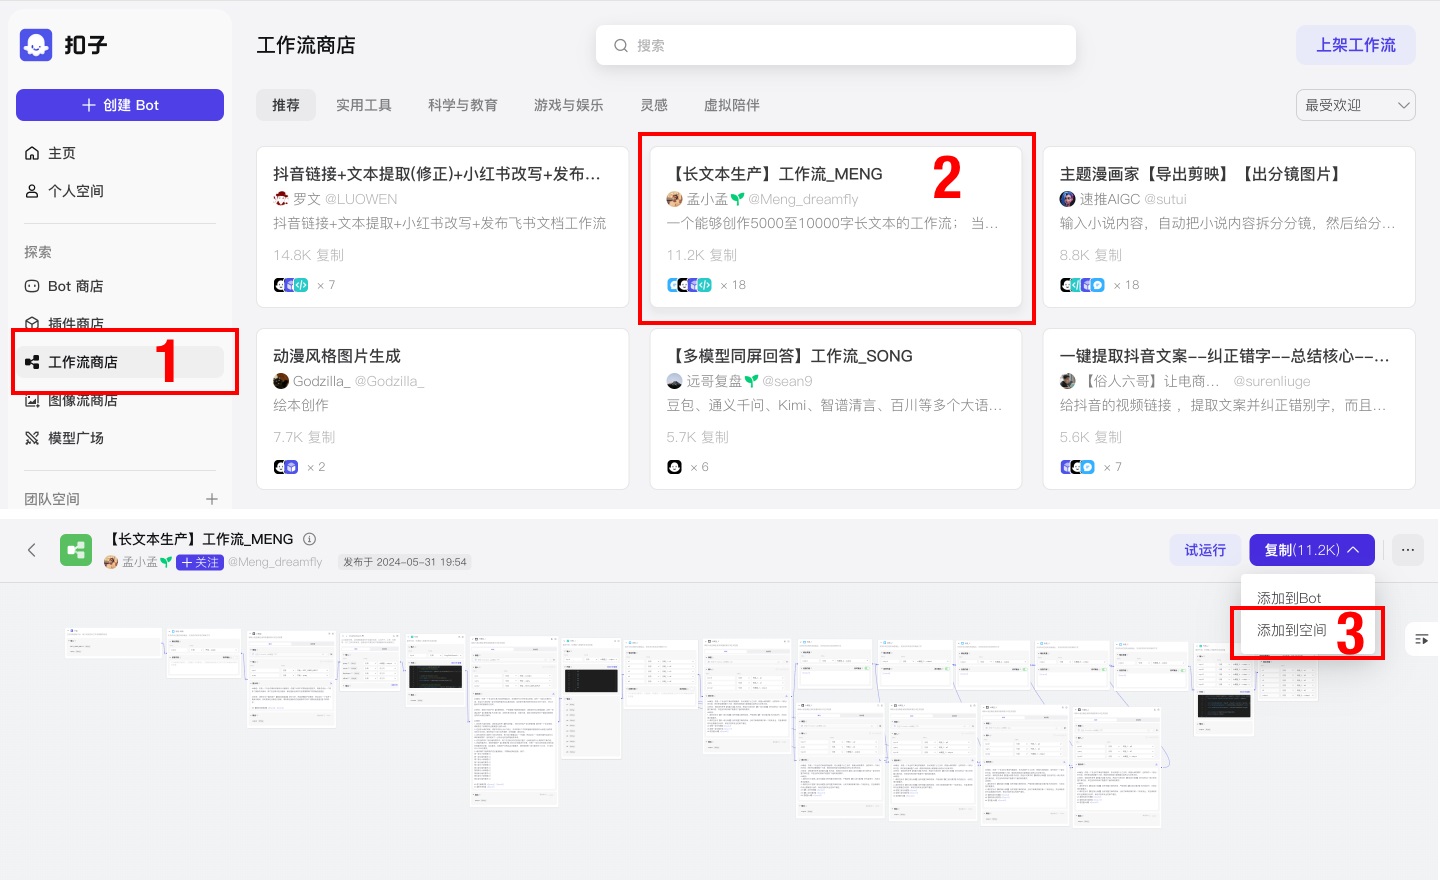Click the workflow store icon in sidebar
The image size is (1440, 880).
tap(32, 362)
